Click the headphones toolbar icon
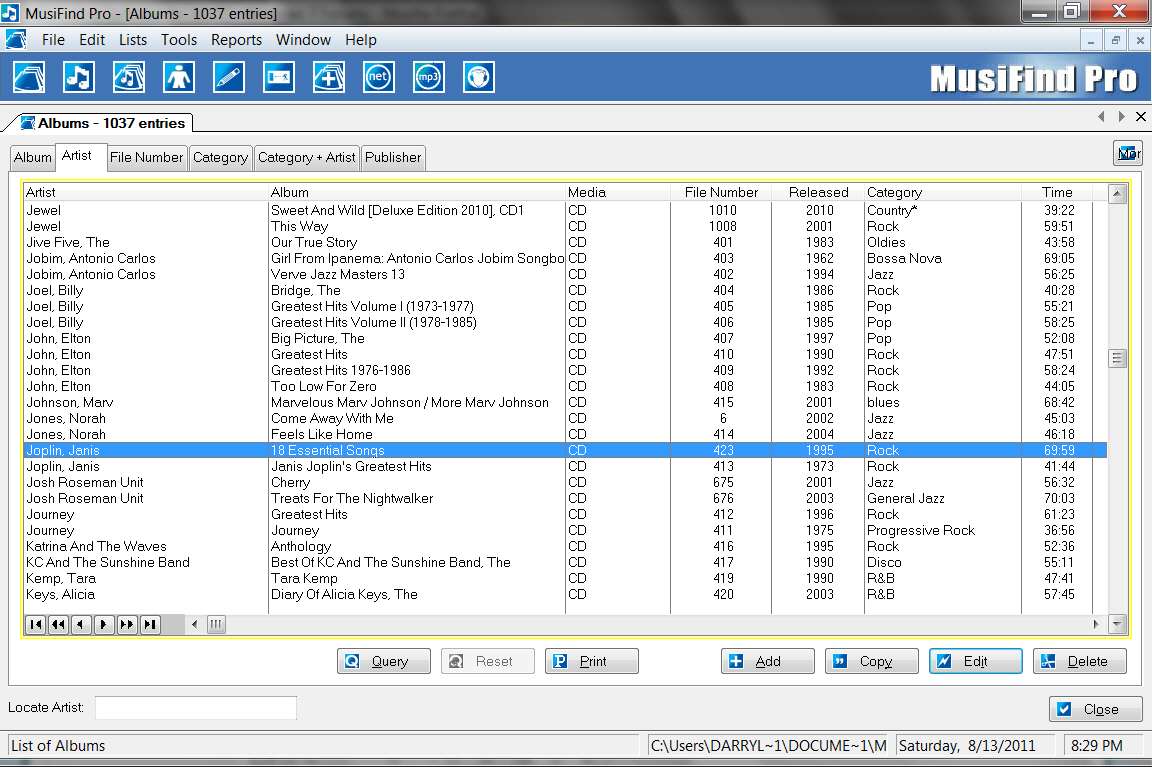1152x767 pixels. pos(478,77)
